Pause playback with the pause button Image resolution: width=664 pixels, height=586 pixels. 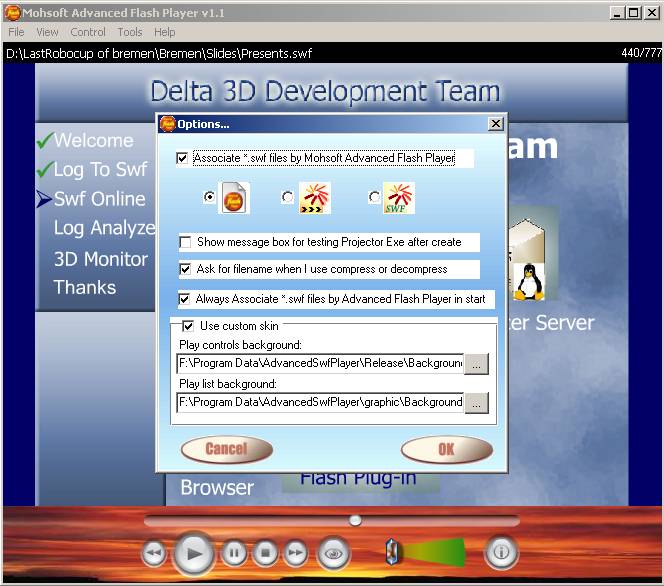(x=234, y=553)
